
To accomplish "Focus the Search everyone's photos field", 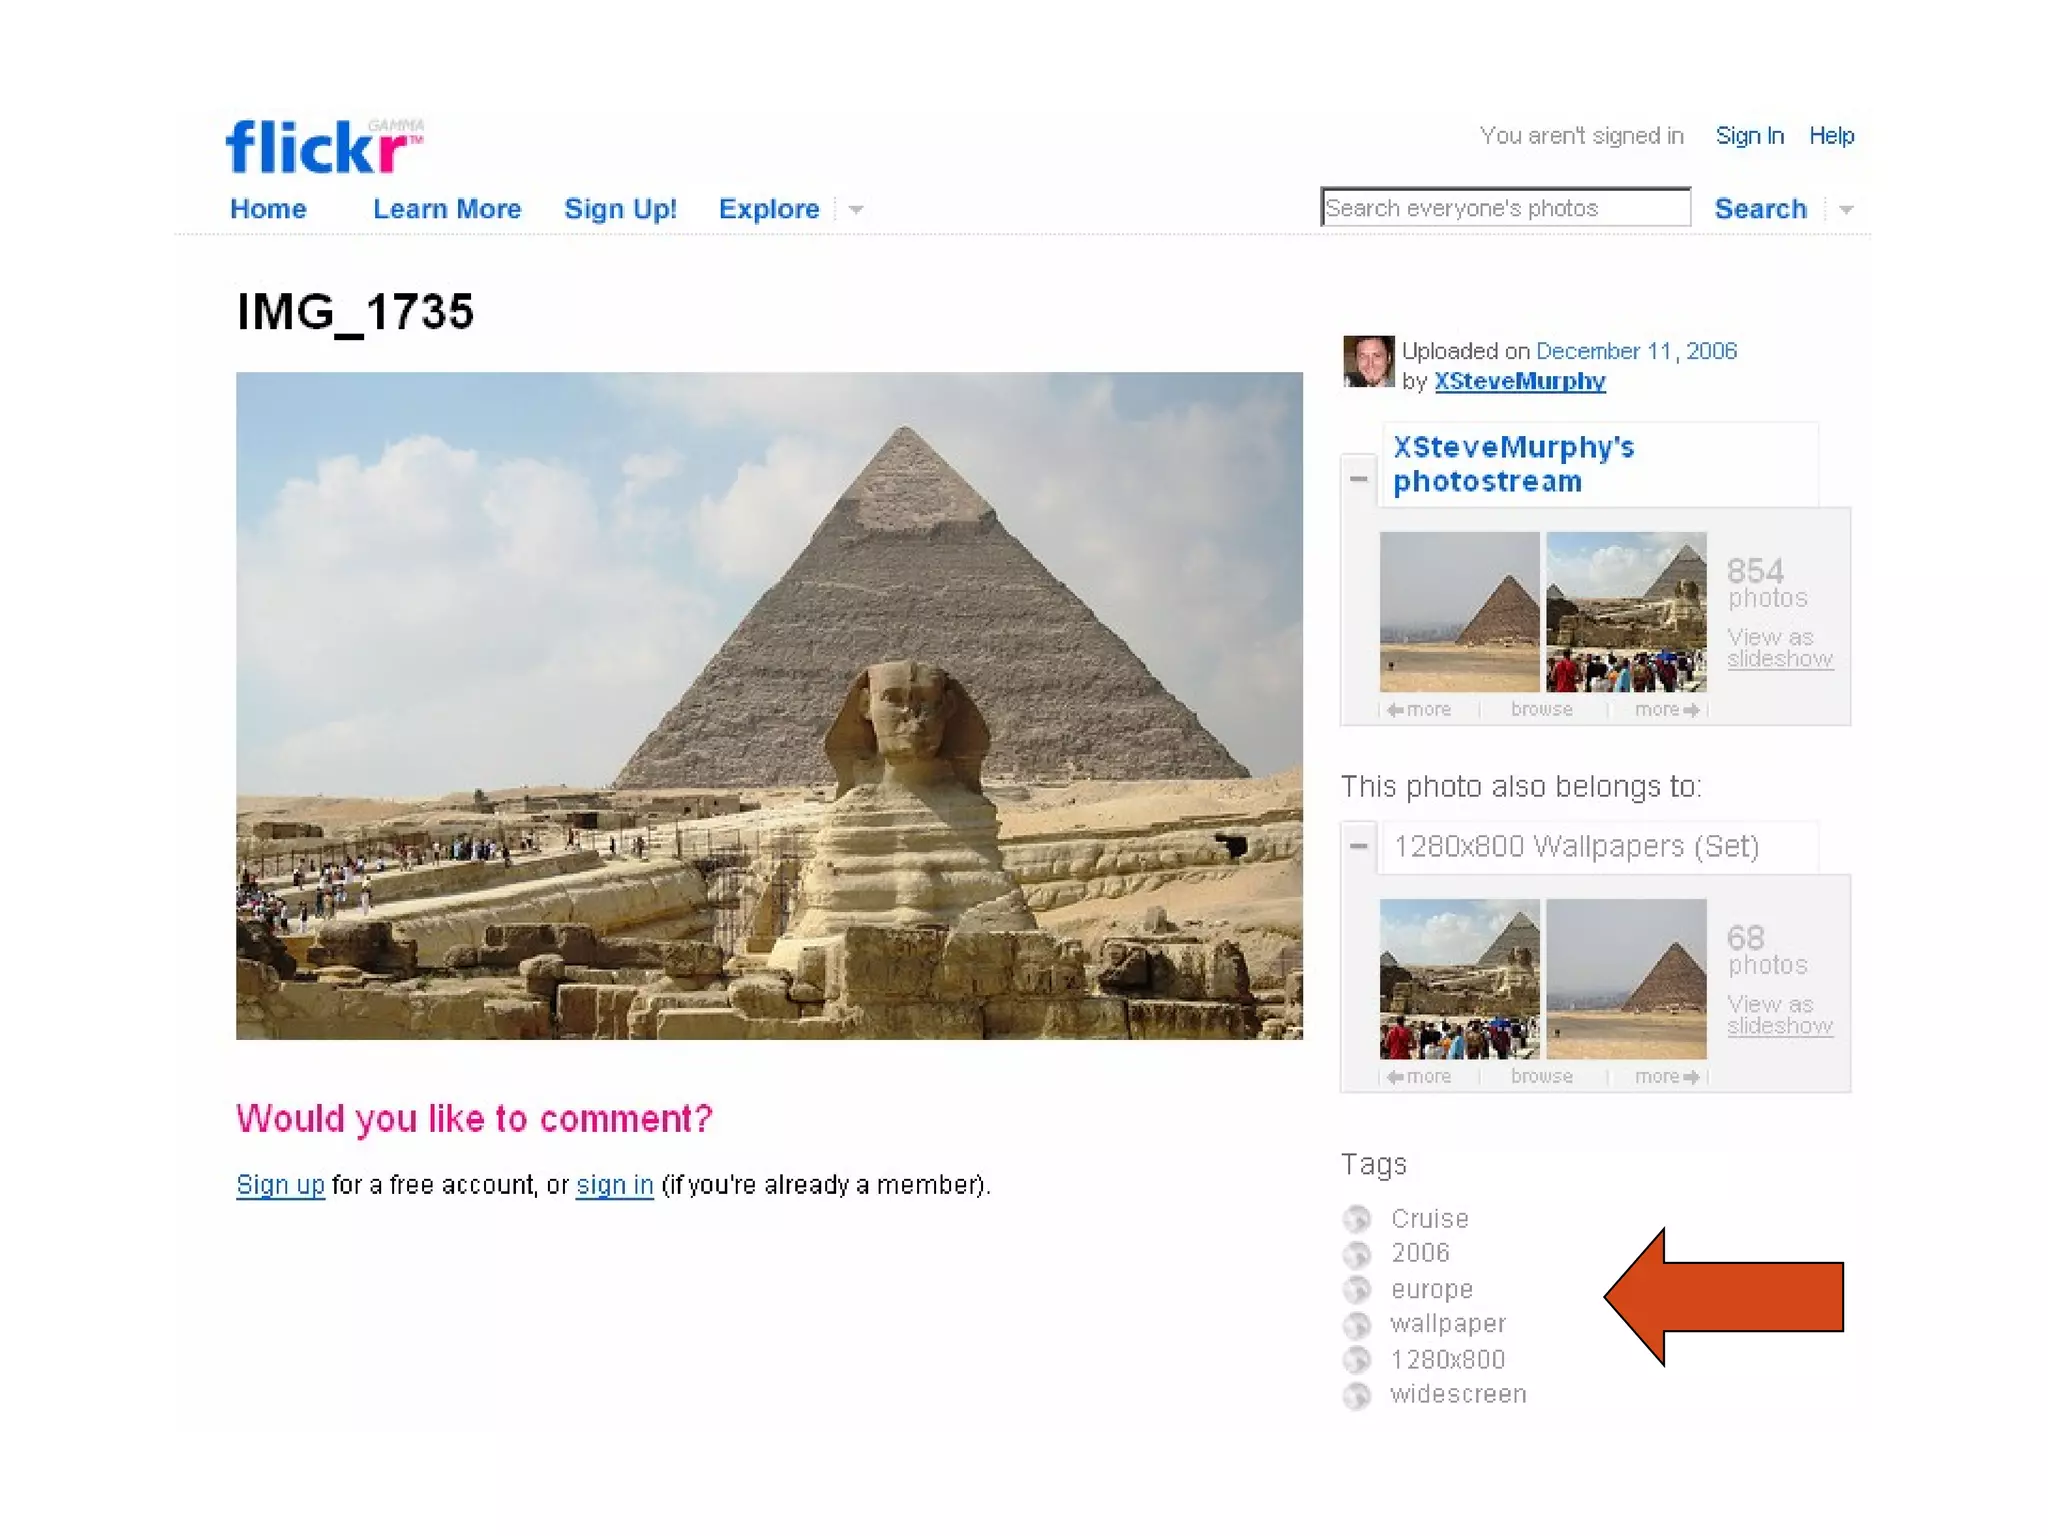I will pyautogui.click(x=1505, y=208).
